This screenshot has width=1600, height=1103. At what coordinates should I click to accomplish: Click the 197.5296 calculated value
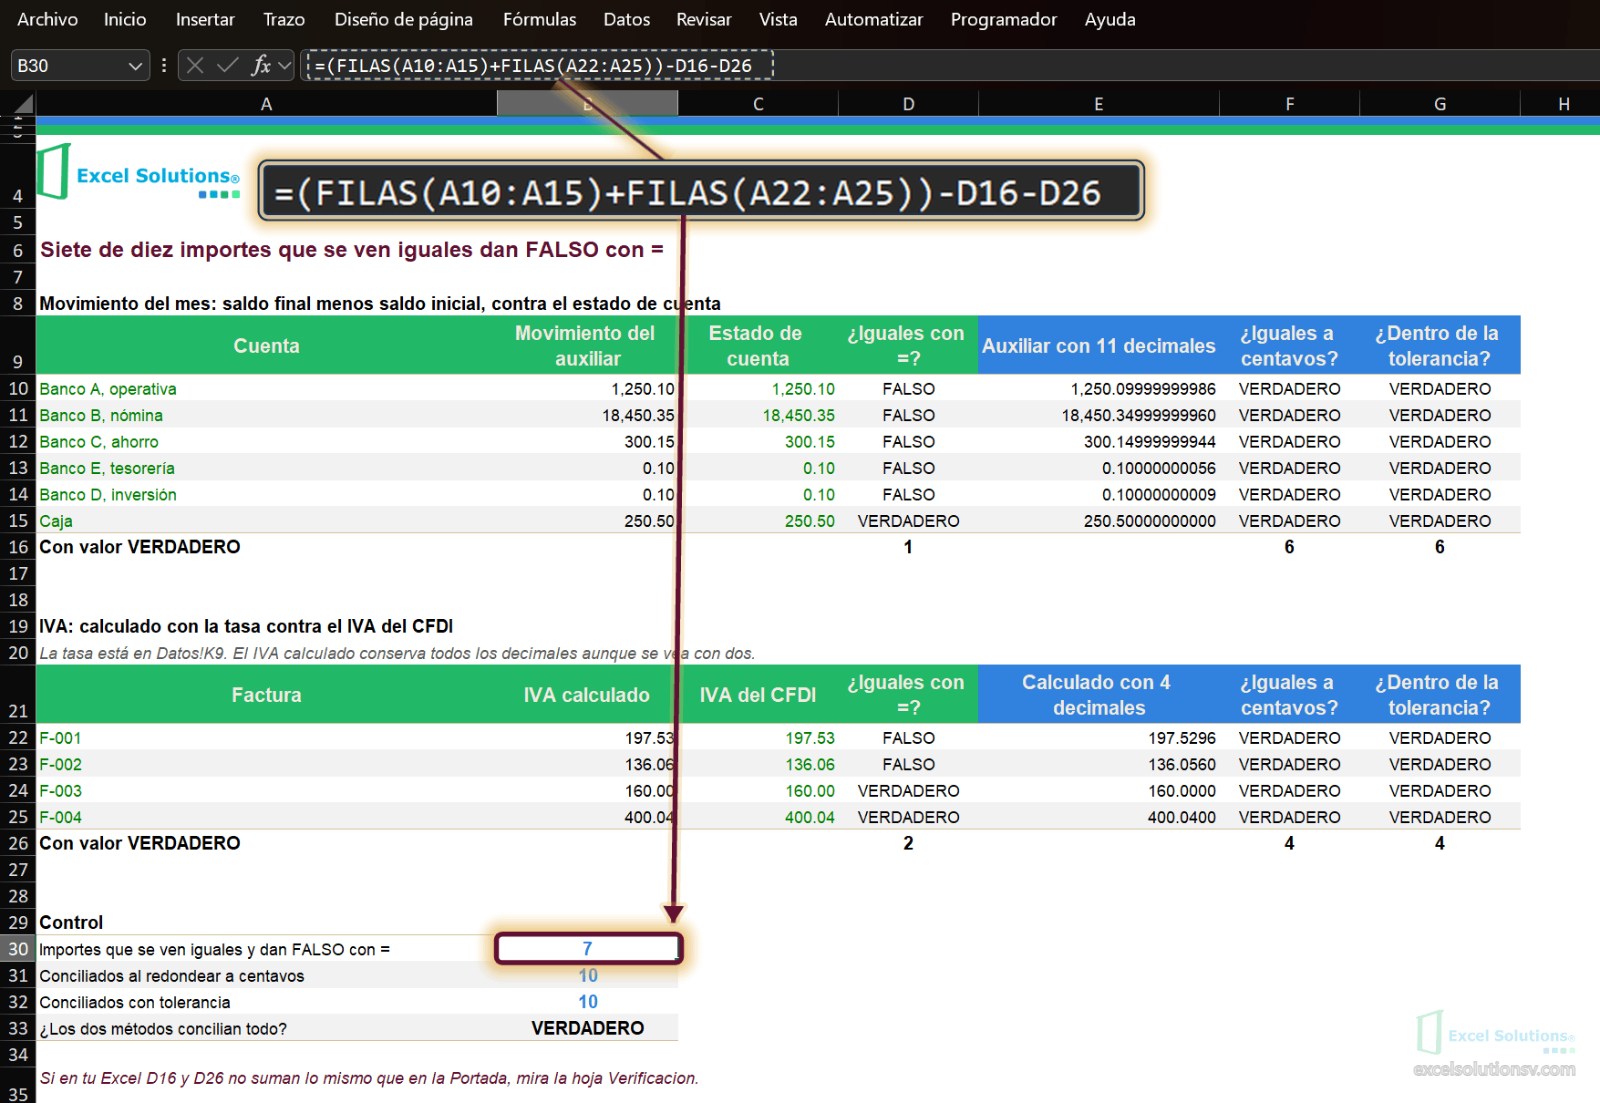1182,738
